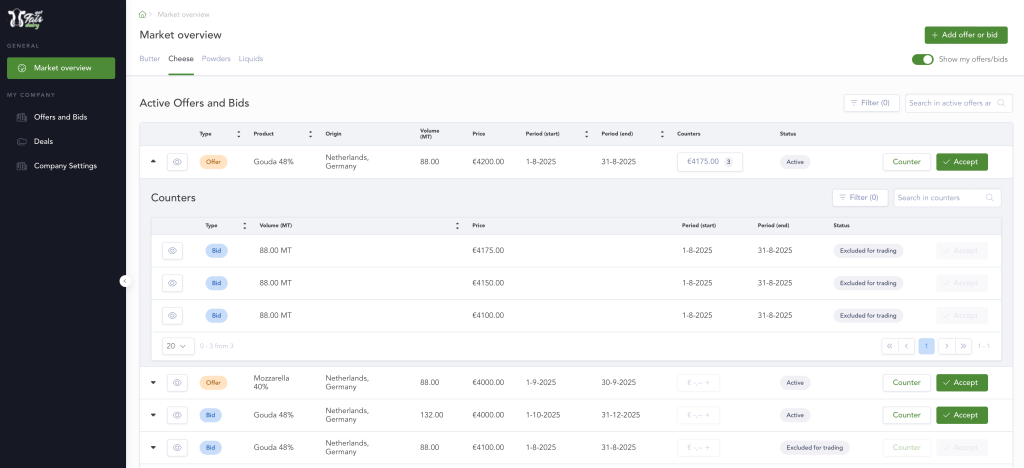Sort by Product column arrows

point(310,134)
